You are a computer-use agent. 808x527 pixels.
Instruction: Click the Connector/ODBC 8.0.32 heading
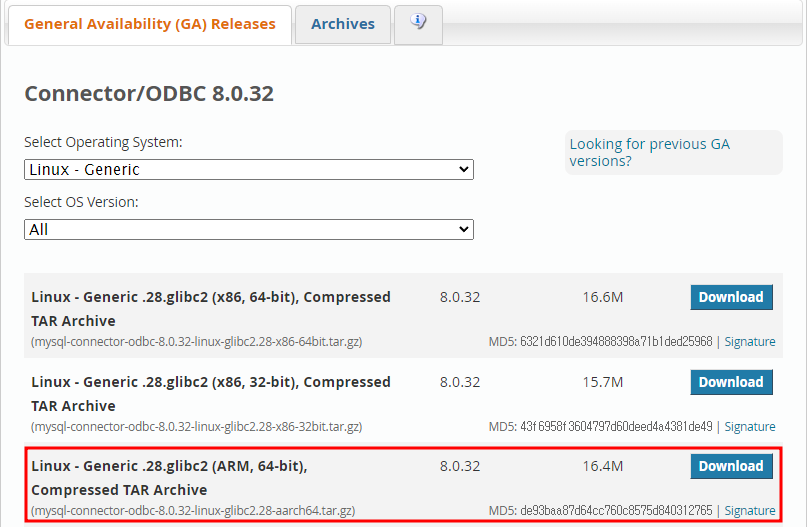pos(149,94)
